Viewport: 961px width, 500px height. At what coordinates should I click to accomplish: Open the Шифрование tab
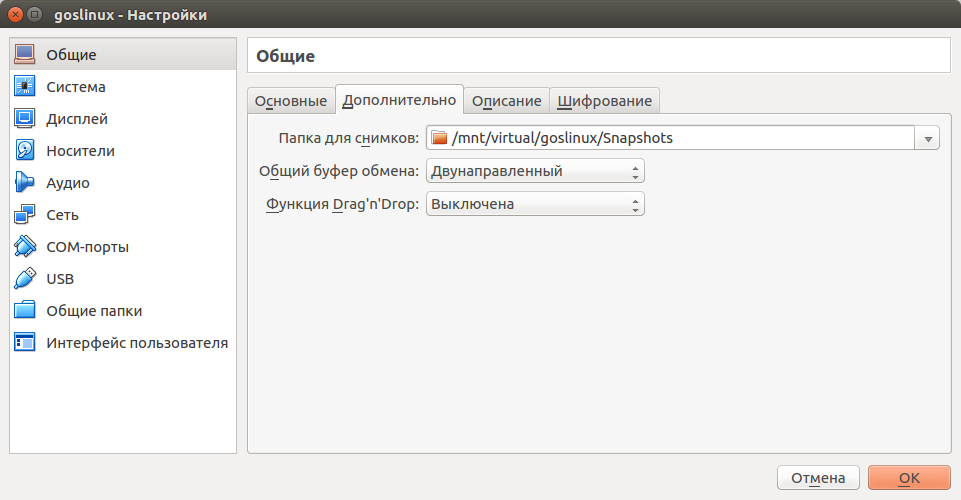[x=604, y=101]
